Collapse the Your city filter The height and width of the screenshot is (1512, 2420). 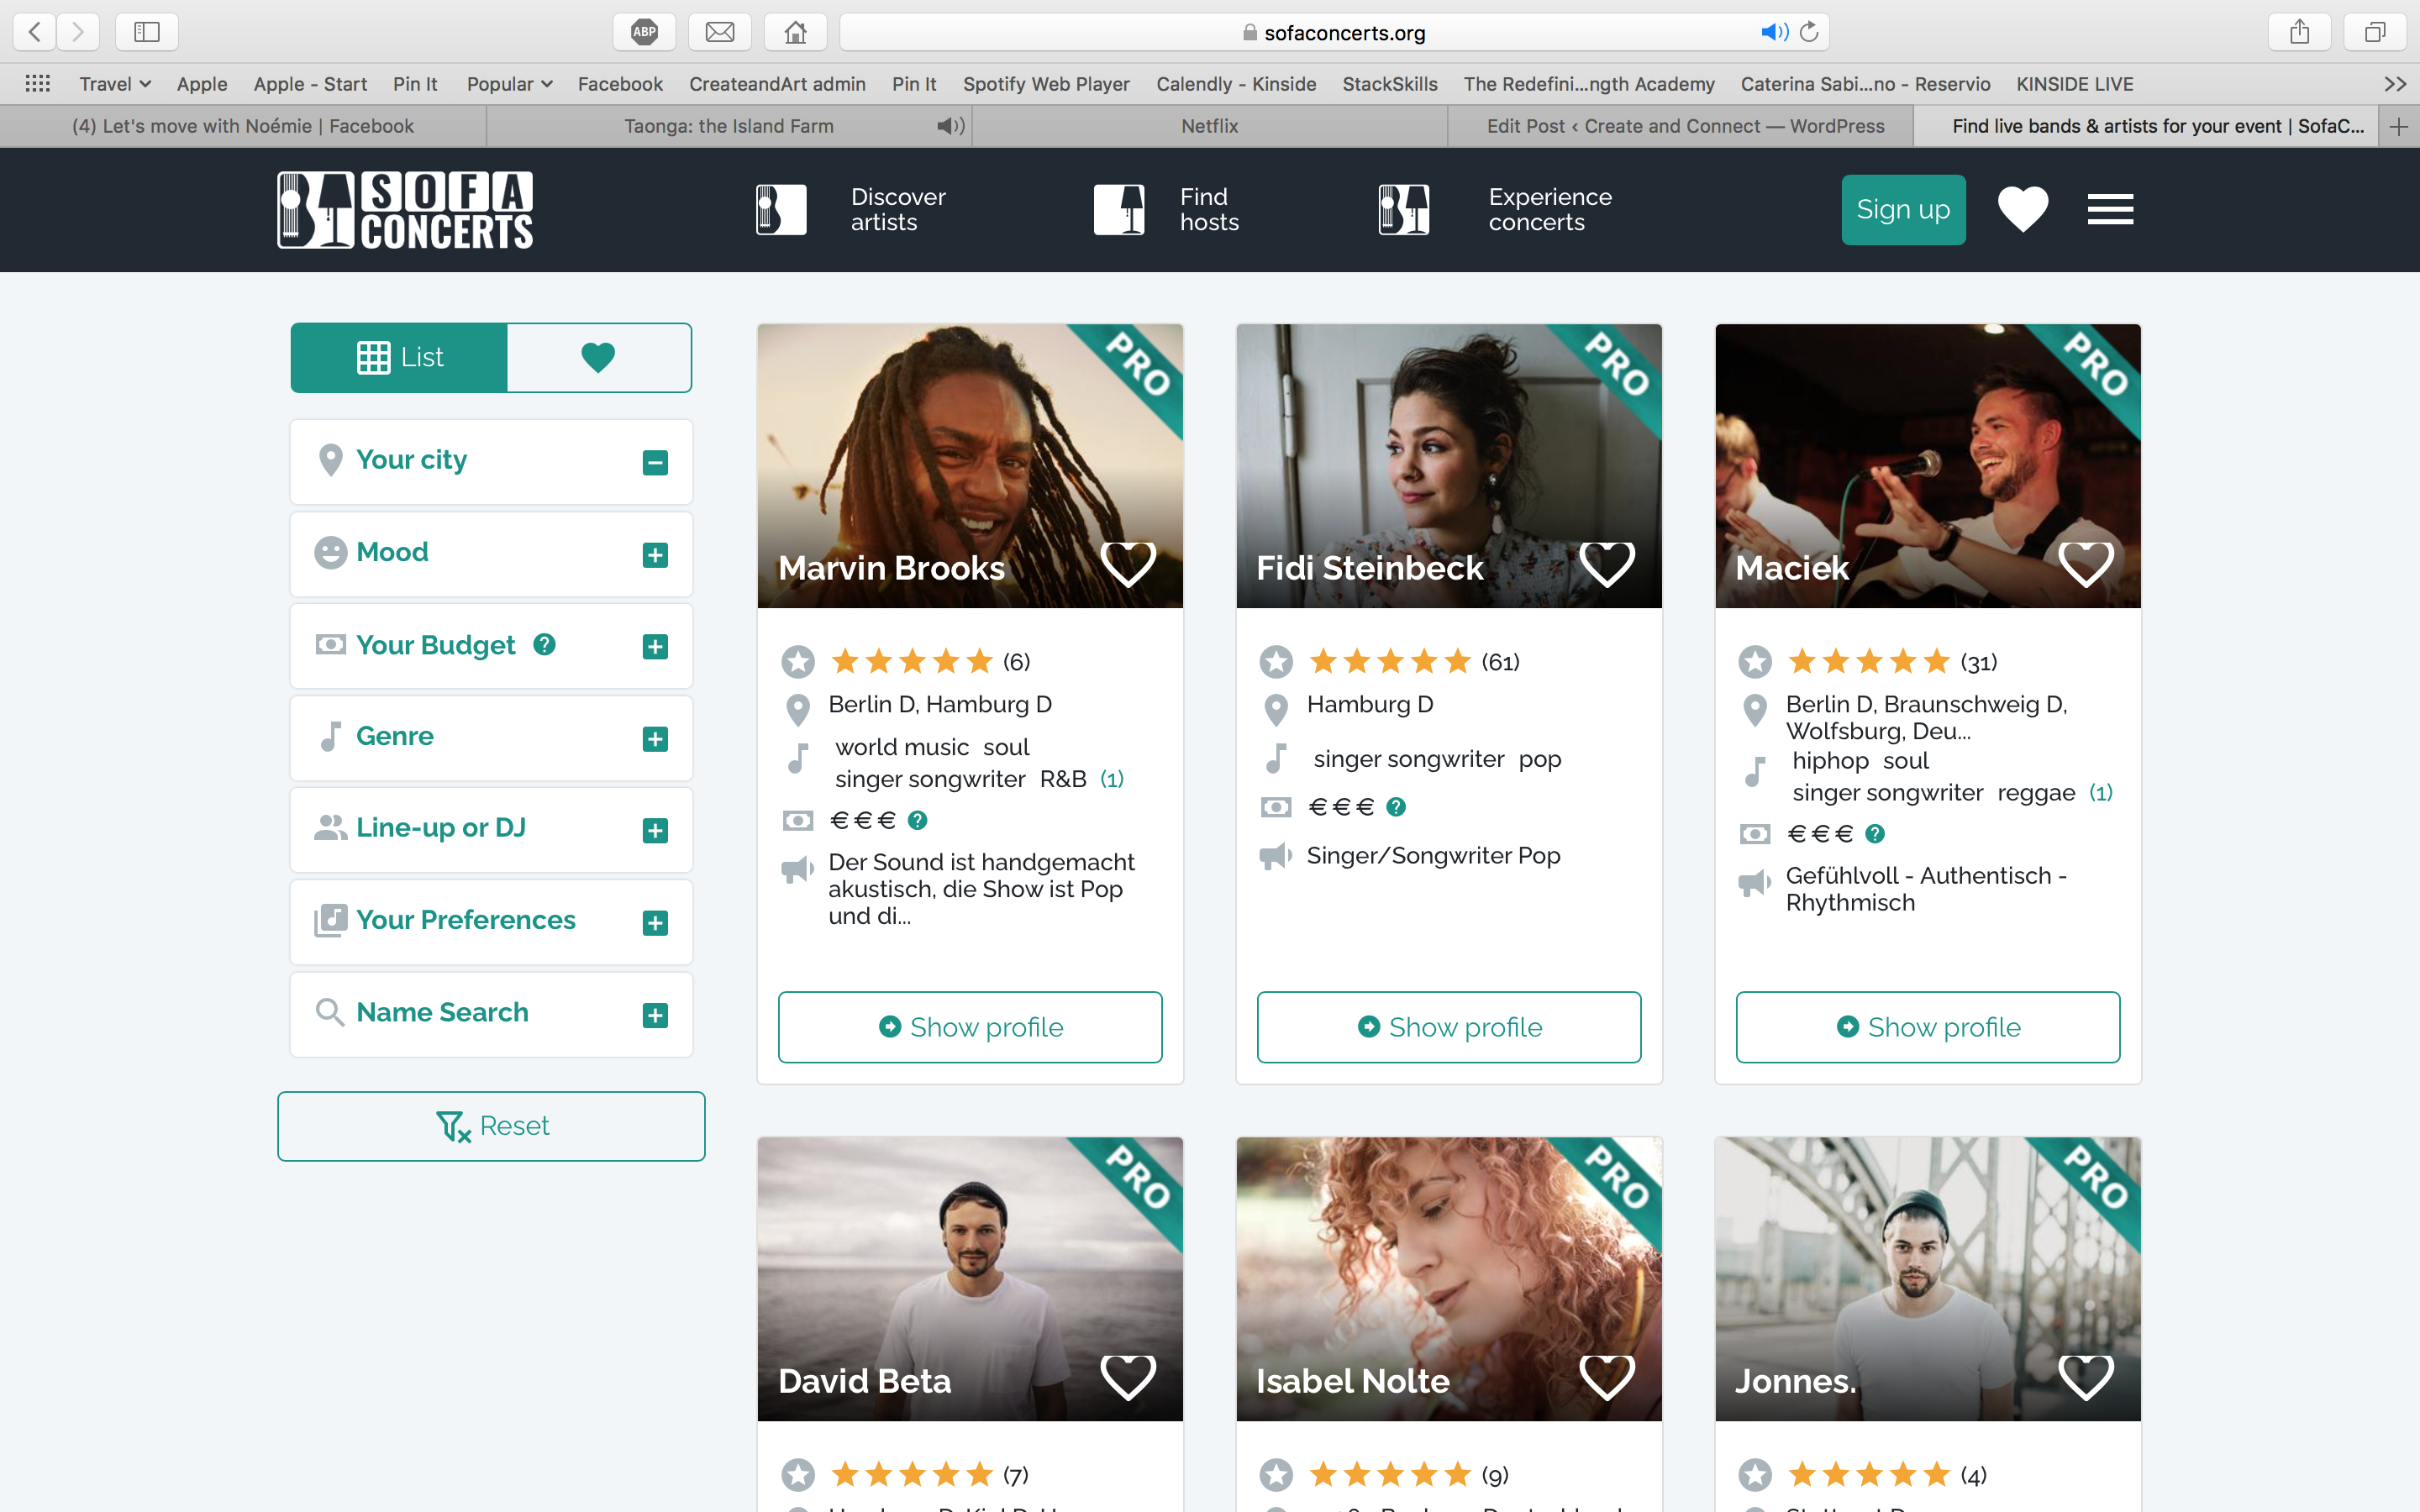[x=655, y=462]
